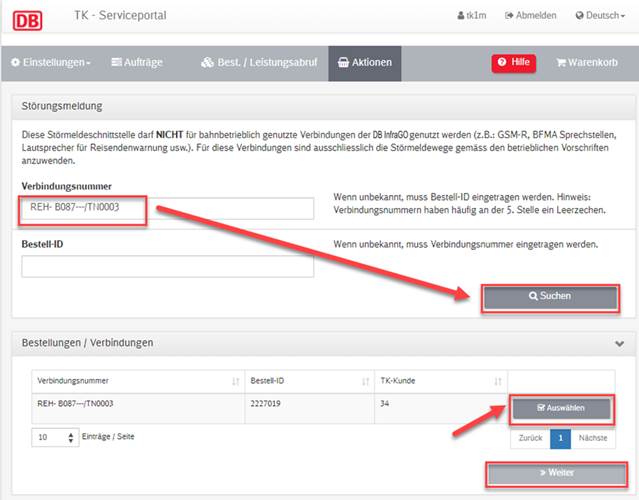Open Best. / Leistungsabruf menu item
The width and height of the screenshot is (639, 500).
click(259, 62)
